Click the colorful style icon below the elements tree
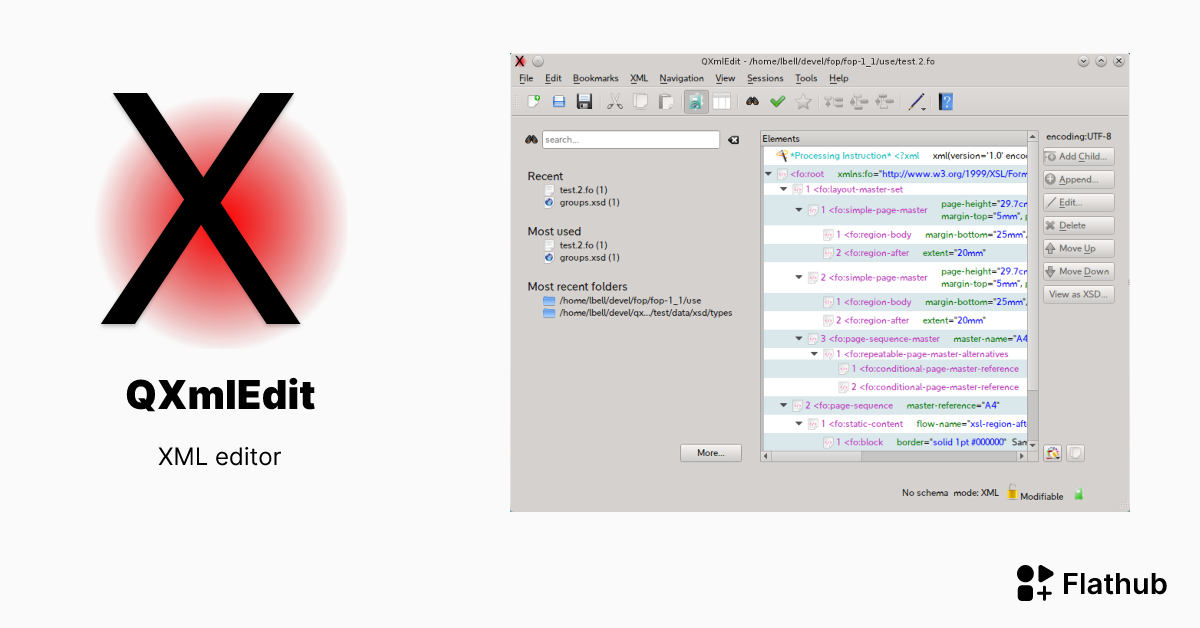1200x628 pixels. [x=1052, y=452]
